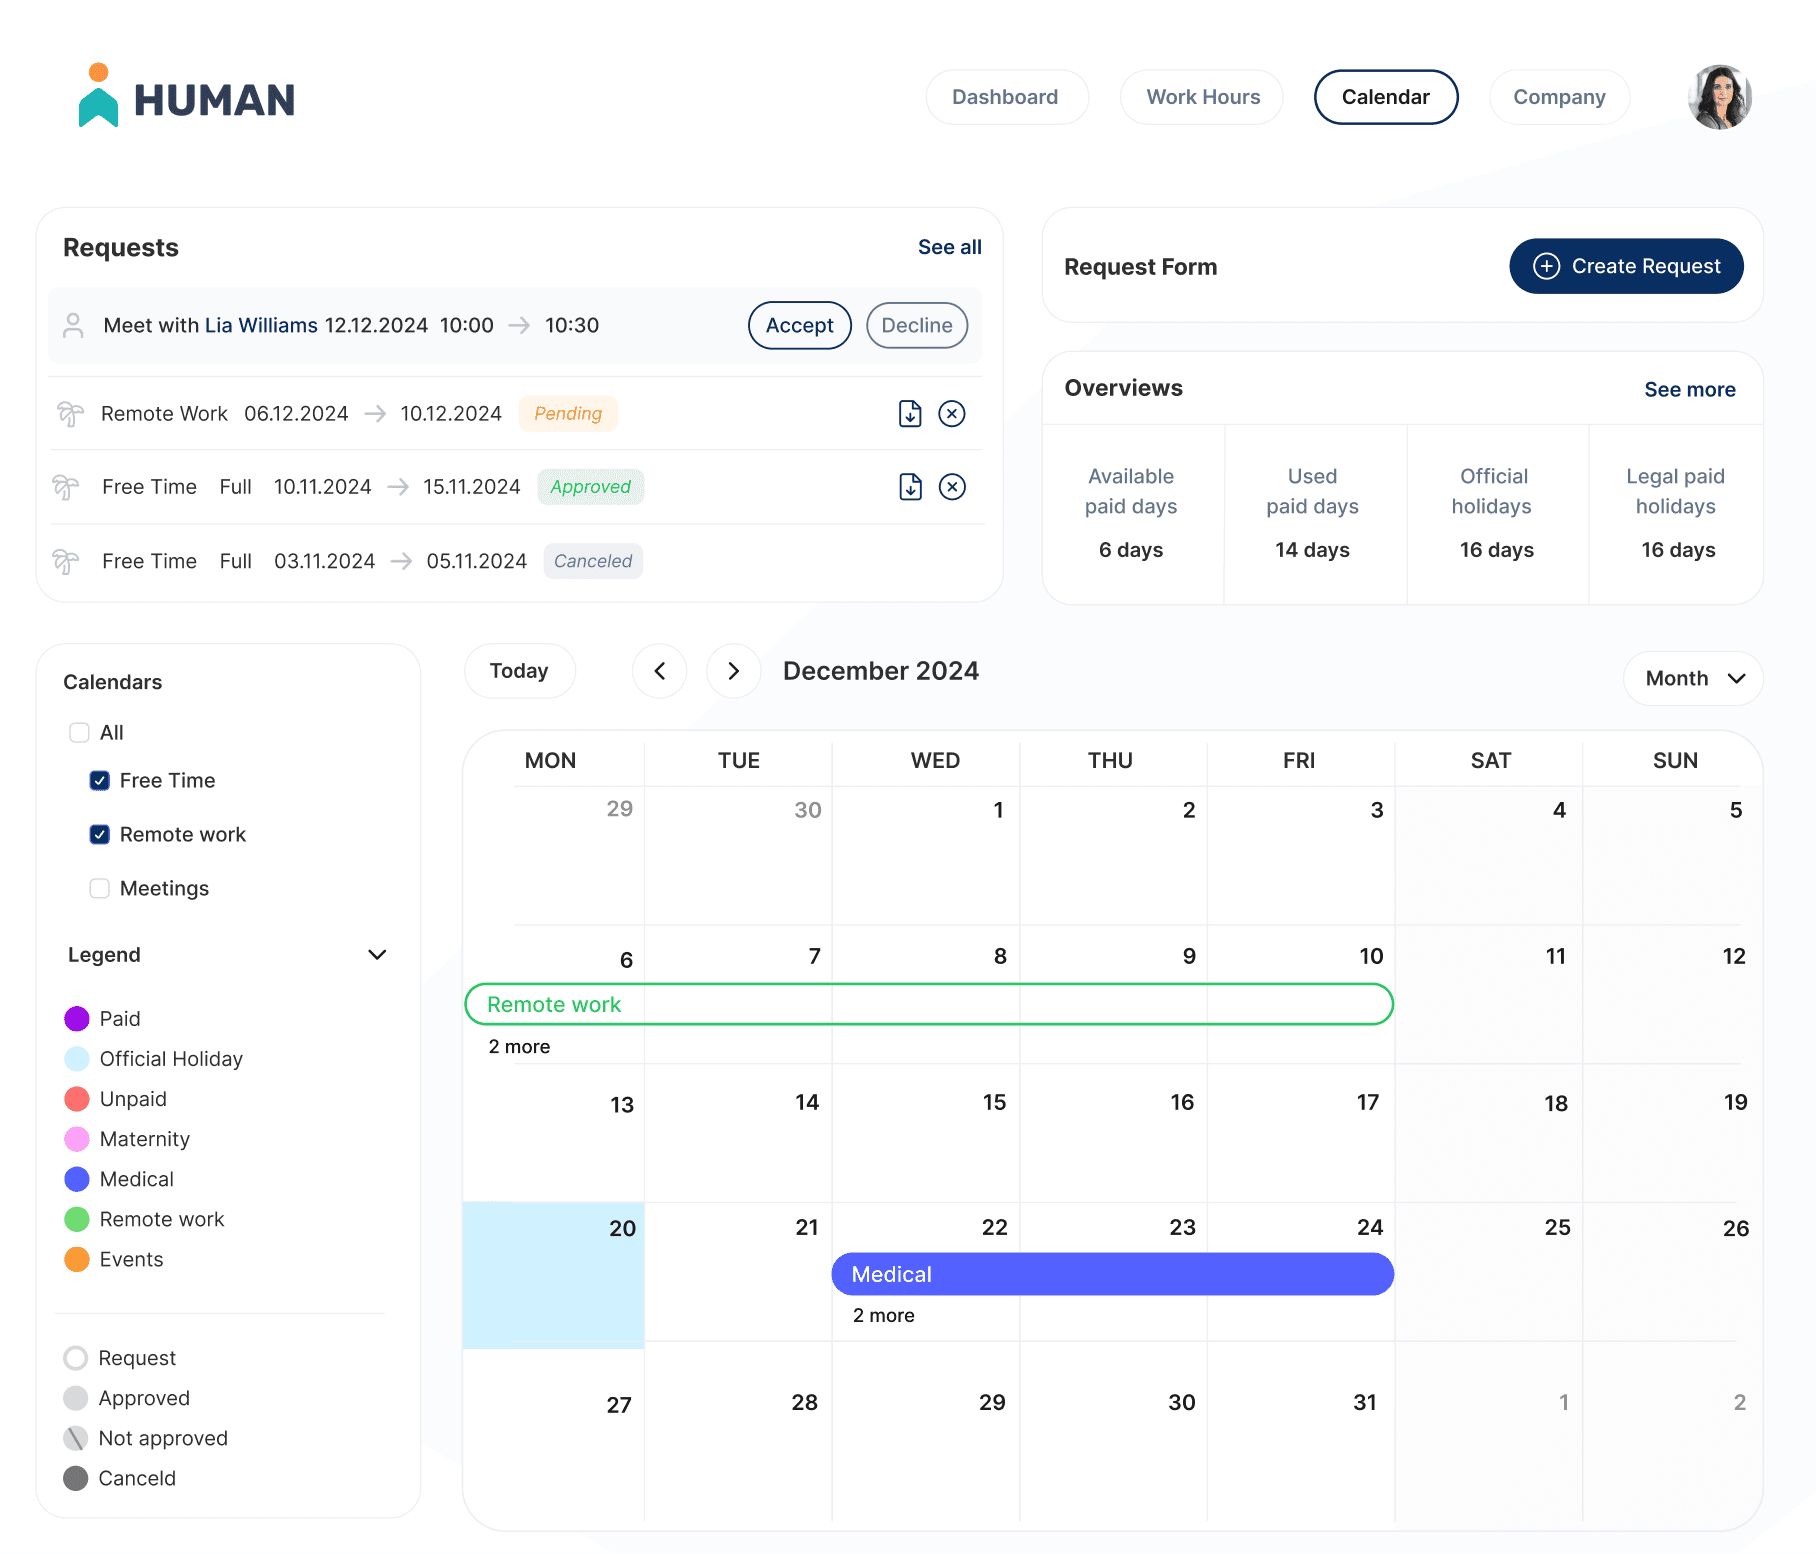Click the plus icon on Create Request
The width and height of the screenshot is (1816, 1554).
click(1546, 266)
